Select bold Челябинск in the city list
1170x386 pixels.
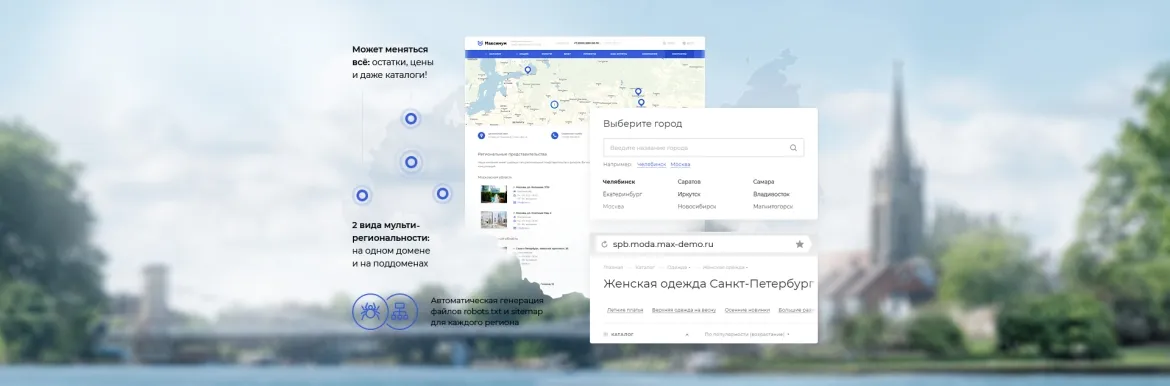point(619,181)
